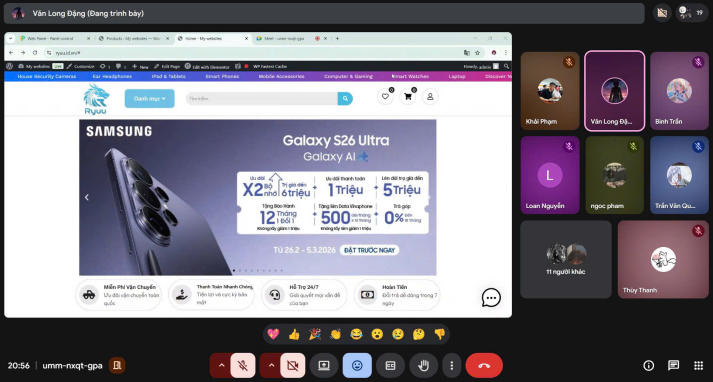The height and width of the screenshot is (382, 713).
Task: Open the activities grid icon
Action: click(x=698, y=365)
